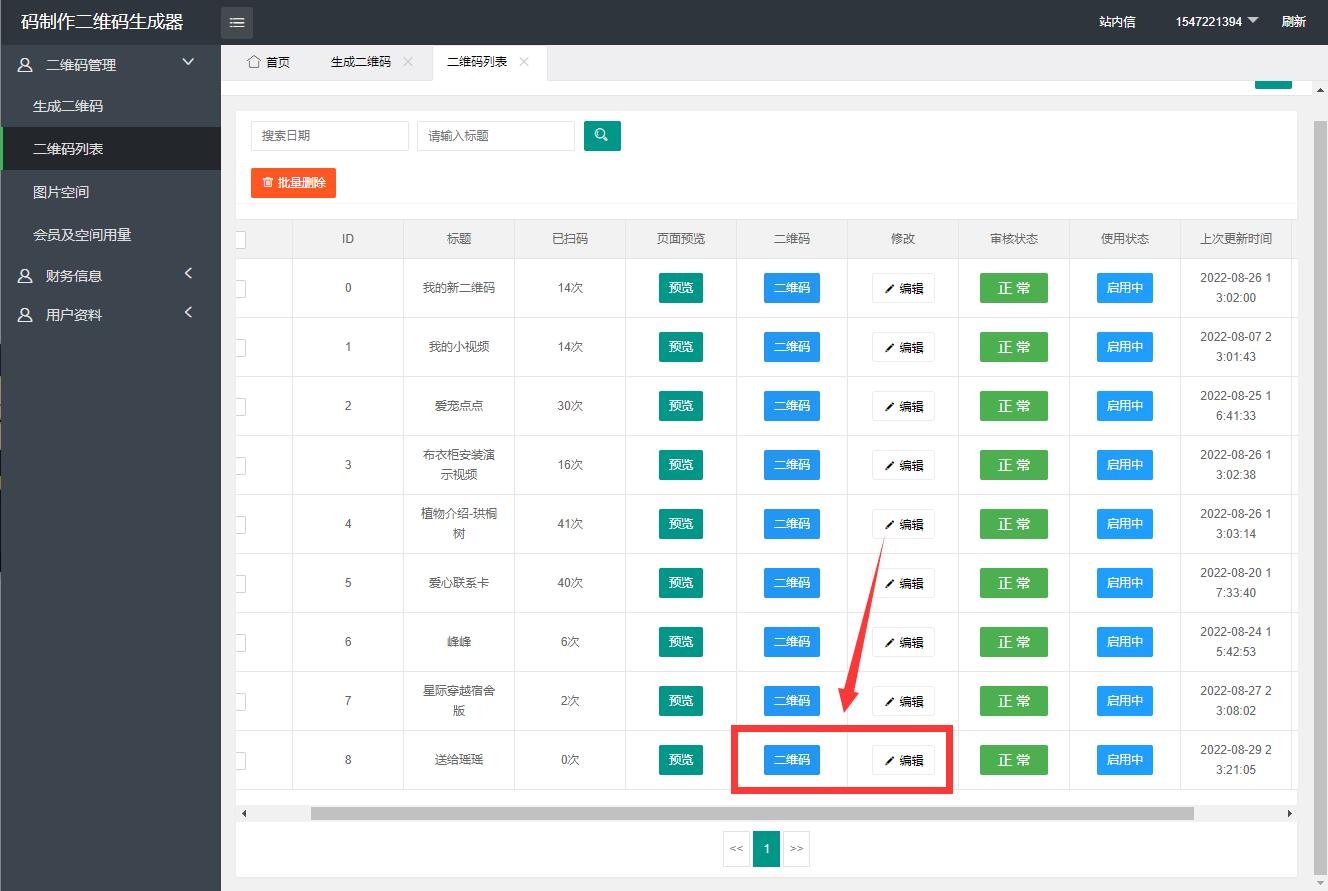This screenshot has width=1328, height=891.
Task: Click the previous page << button
Action: (736, 849)
